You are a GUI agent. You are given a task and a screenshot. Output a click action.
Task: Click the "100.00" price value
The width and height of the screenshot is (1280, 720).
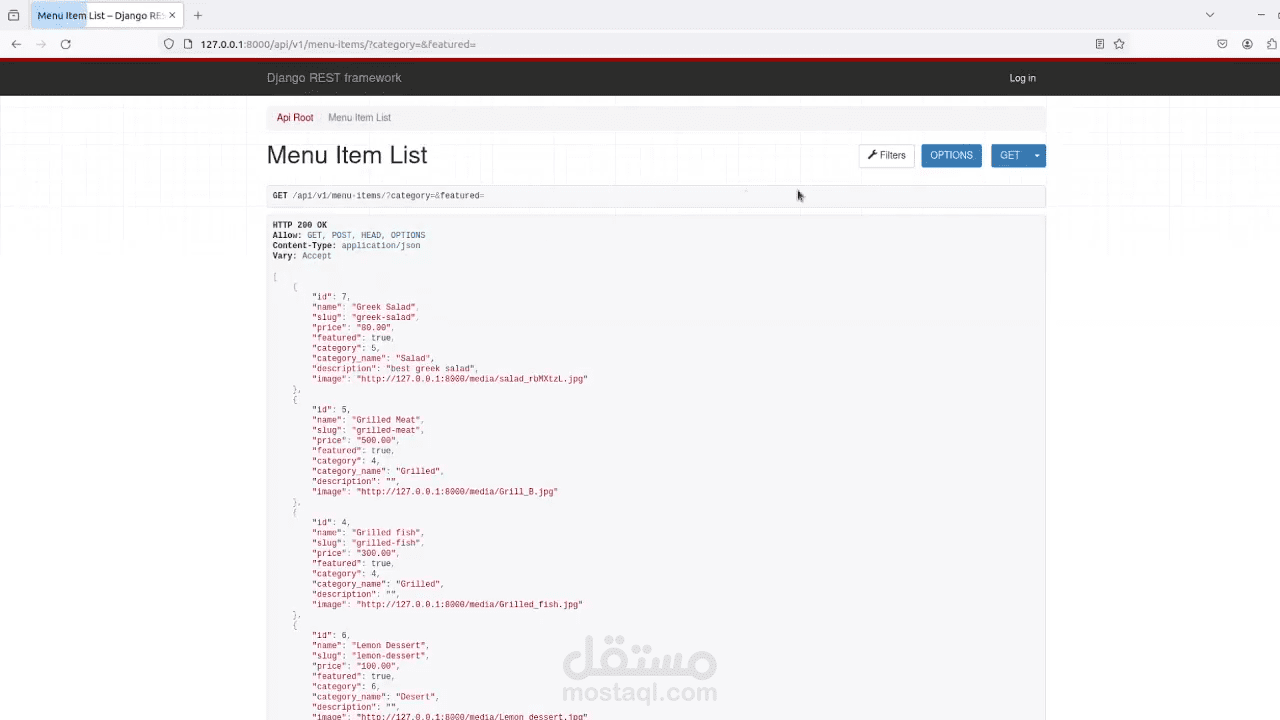[377, 666]
